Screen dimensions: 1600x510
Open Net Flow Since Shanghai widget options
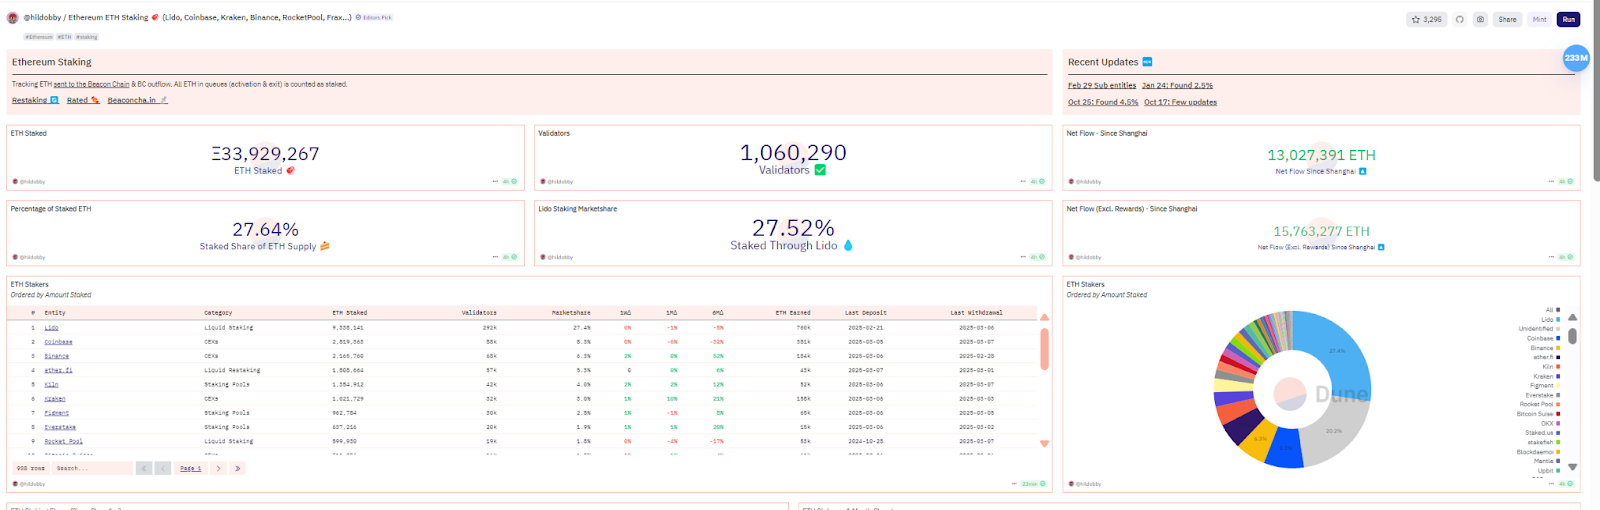1551,182
